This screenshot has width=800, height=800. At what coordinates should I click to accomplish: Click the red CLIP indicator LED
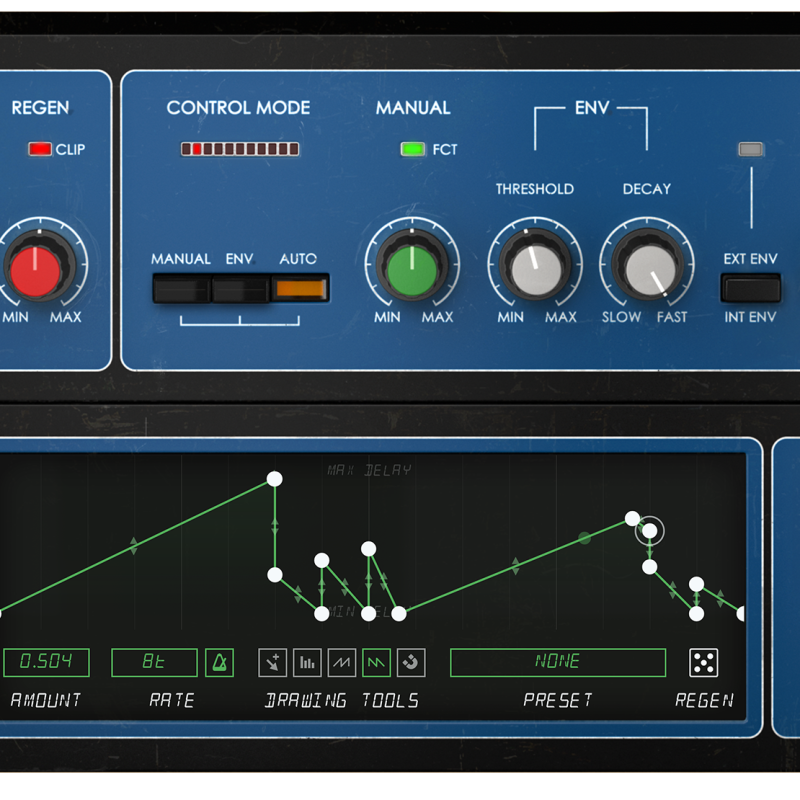40,149
